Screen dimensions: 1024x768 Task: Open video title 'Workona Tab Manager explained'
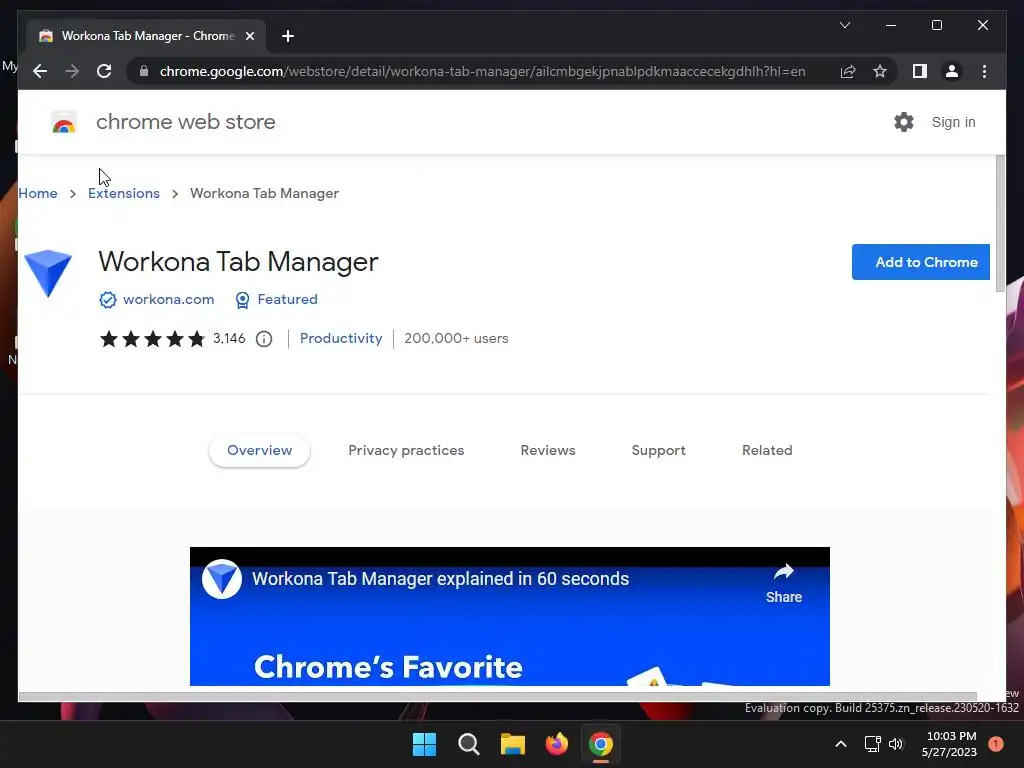tap(440, 579)
